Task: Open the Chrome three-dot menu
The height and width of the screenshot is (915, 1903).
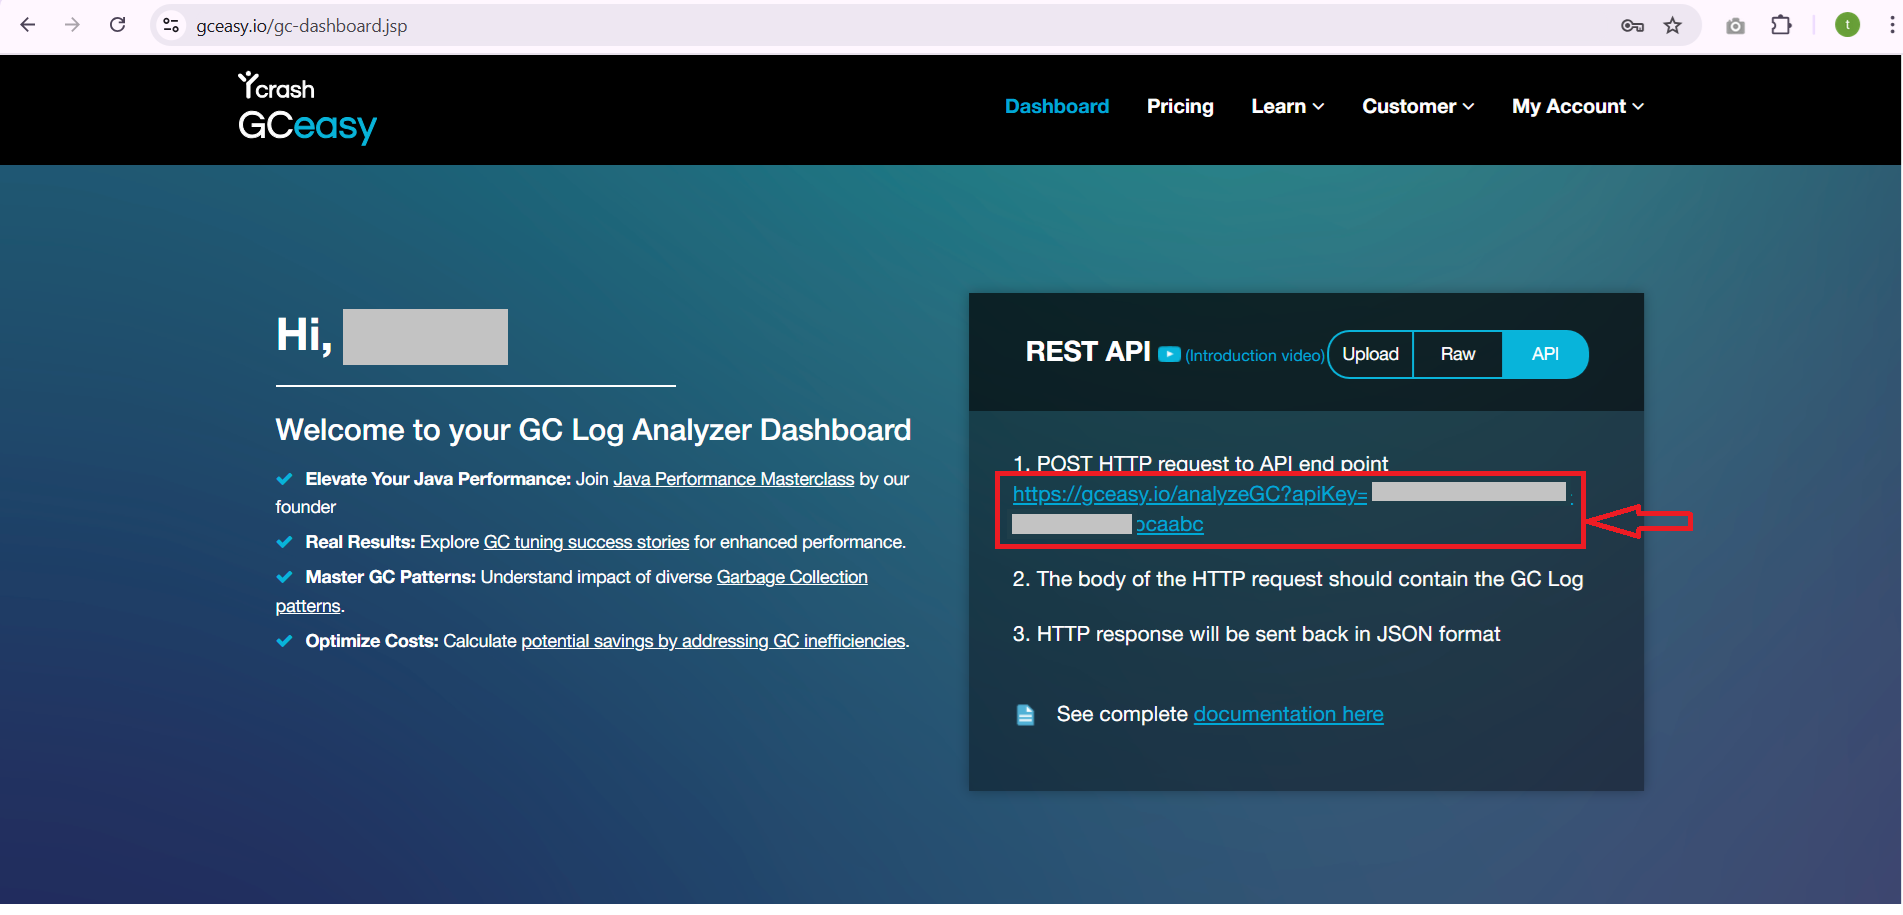Action: 1891,25
